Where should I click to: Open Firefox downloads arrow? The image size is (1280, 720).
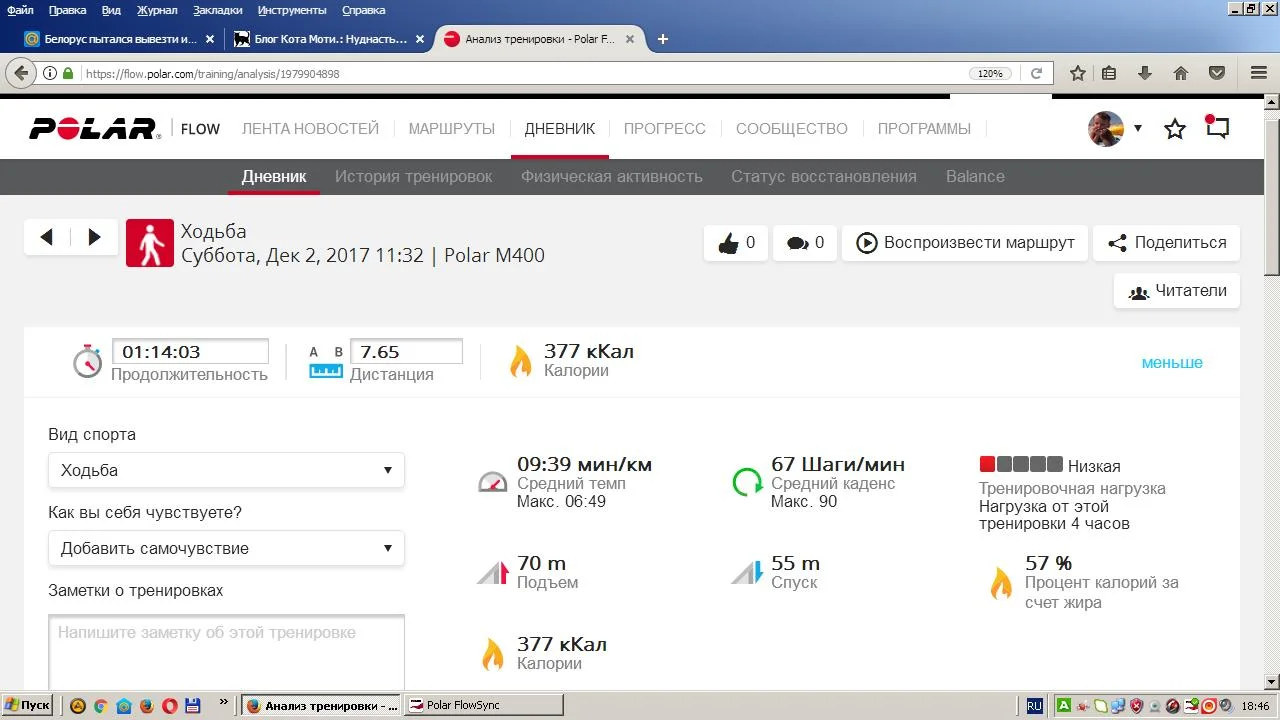point(1145,73)
